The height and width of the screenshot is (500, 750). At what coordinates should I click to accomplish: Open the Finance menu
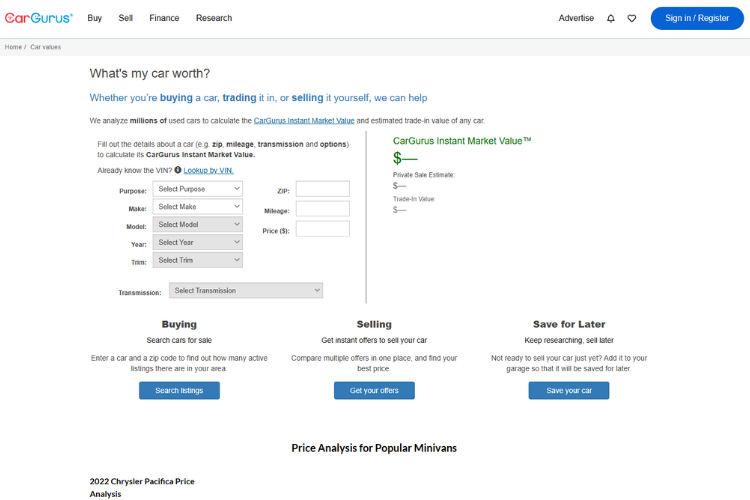pos(164,18)
